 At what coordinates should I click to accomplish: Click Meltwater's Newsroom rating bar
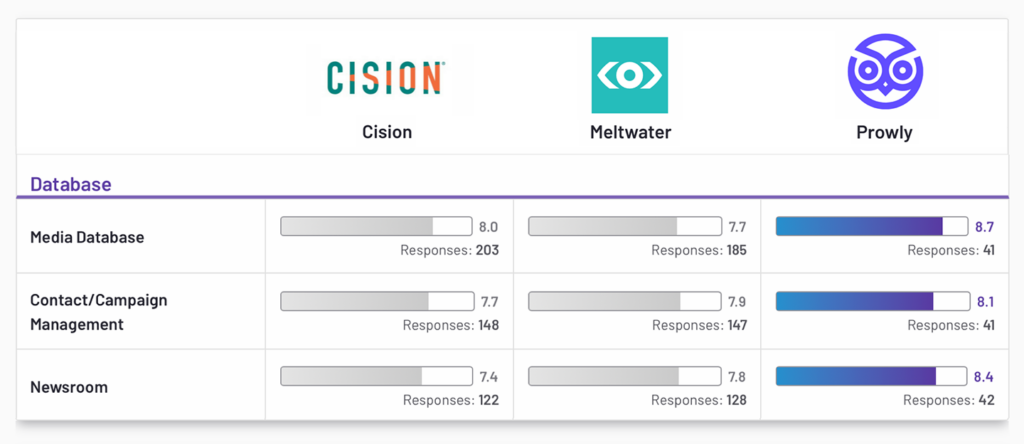coord(624,376)
